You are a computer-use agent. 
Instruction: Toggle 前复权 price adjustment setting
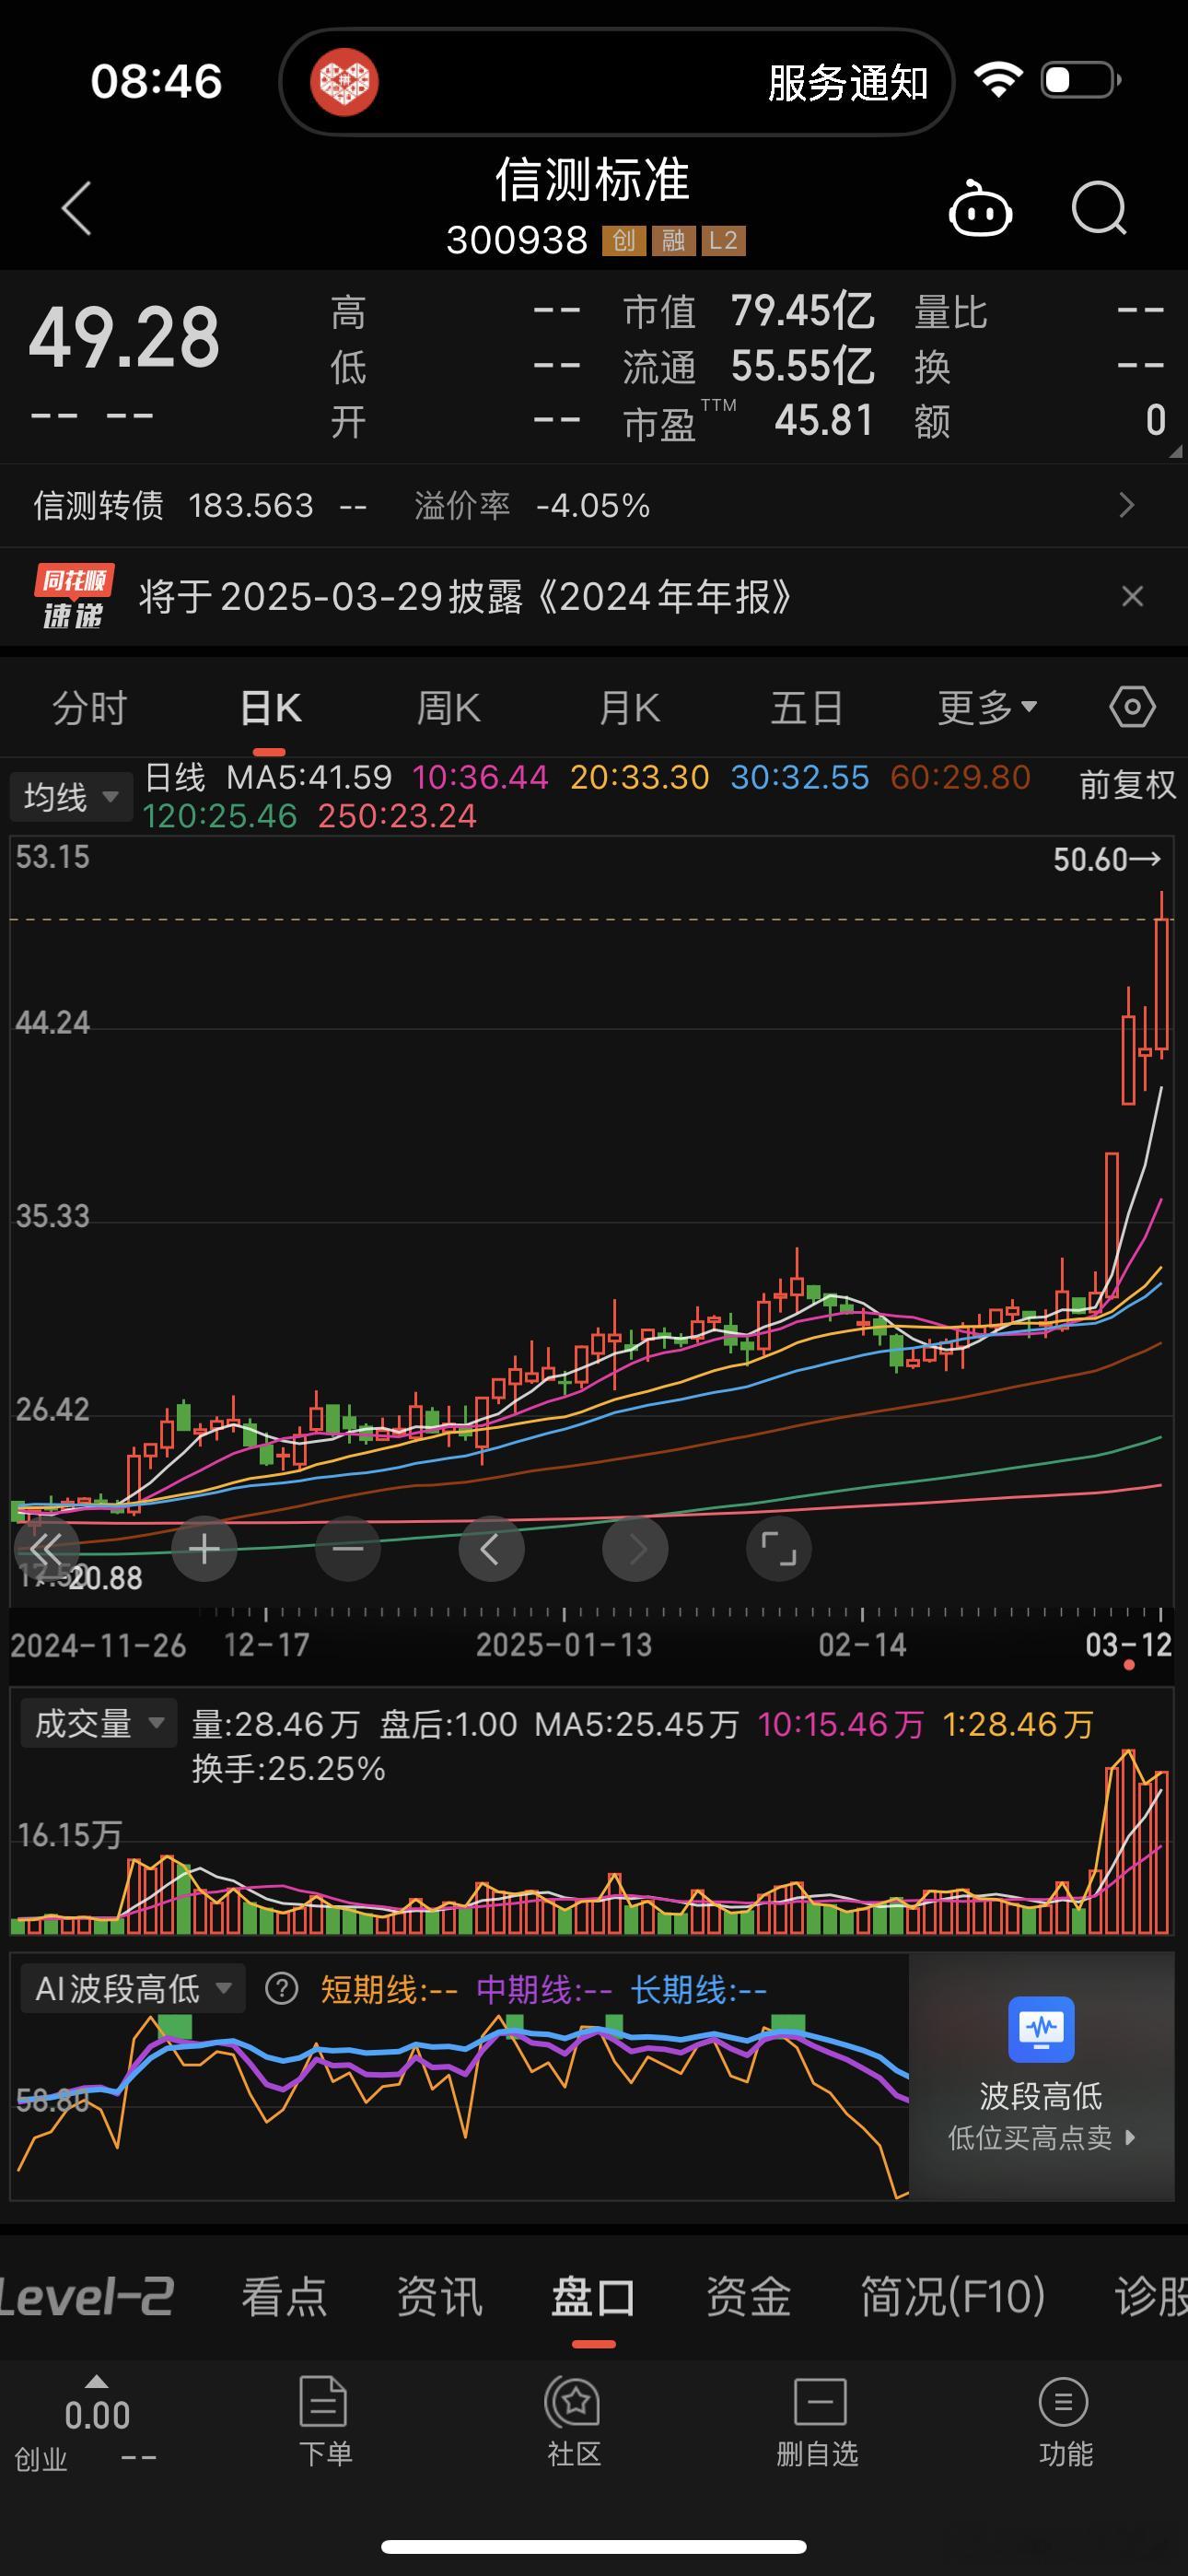coord(1127,785)
